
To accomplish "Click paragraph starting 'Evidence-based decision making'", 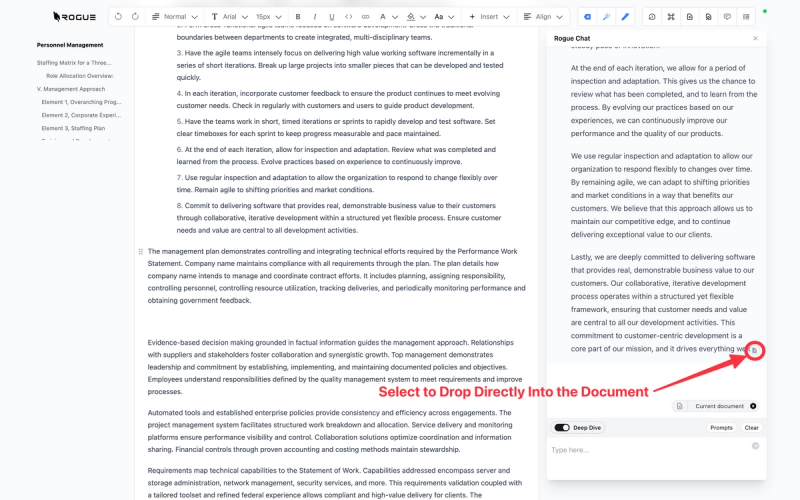I will [335, 367].
